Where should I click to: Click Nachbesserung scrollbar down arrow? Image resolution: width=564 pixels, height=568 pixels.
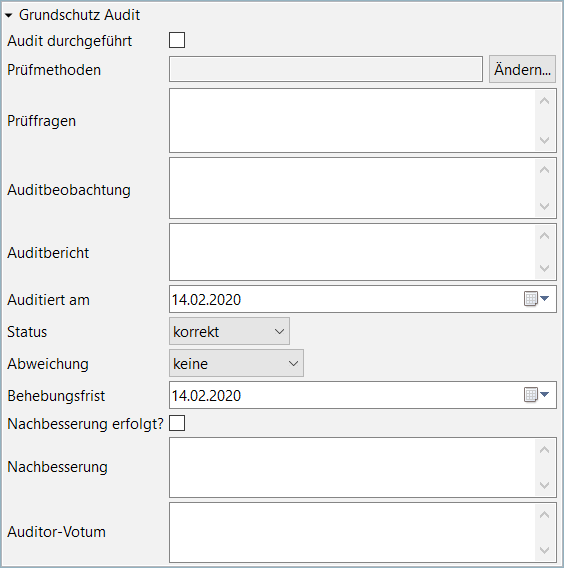tap(544, 485)
